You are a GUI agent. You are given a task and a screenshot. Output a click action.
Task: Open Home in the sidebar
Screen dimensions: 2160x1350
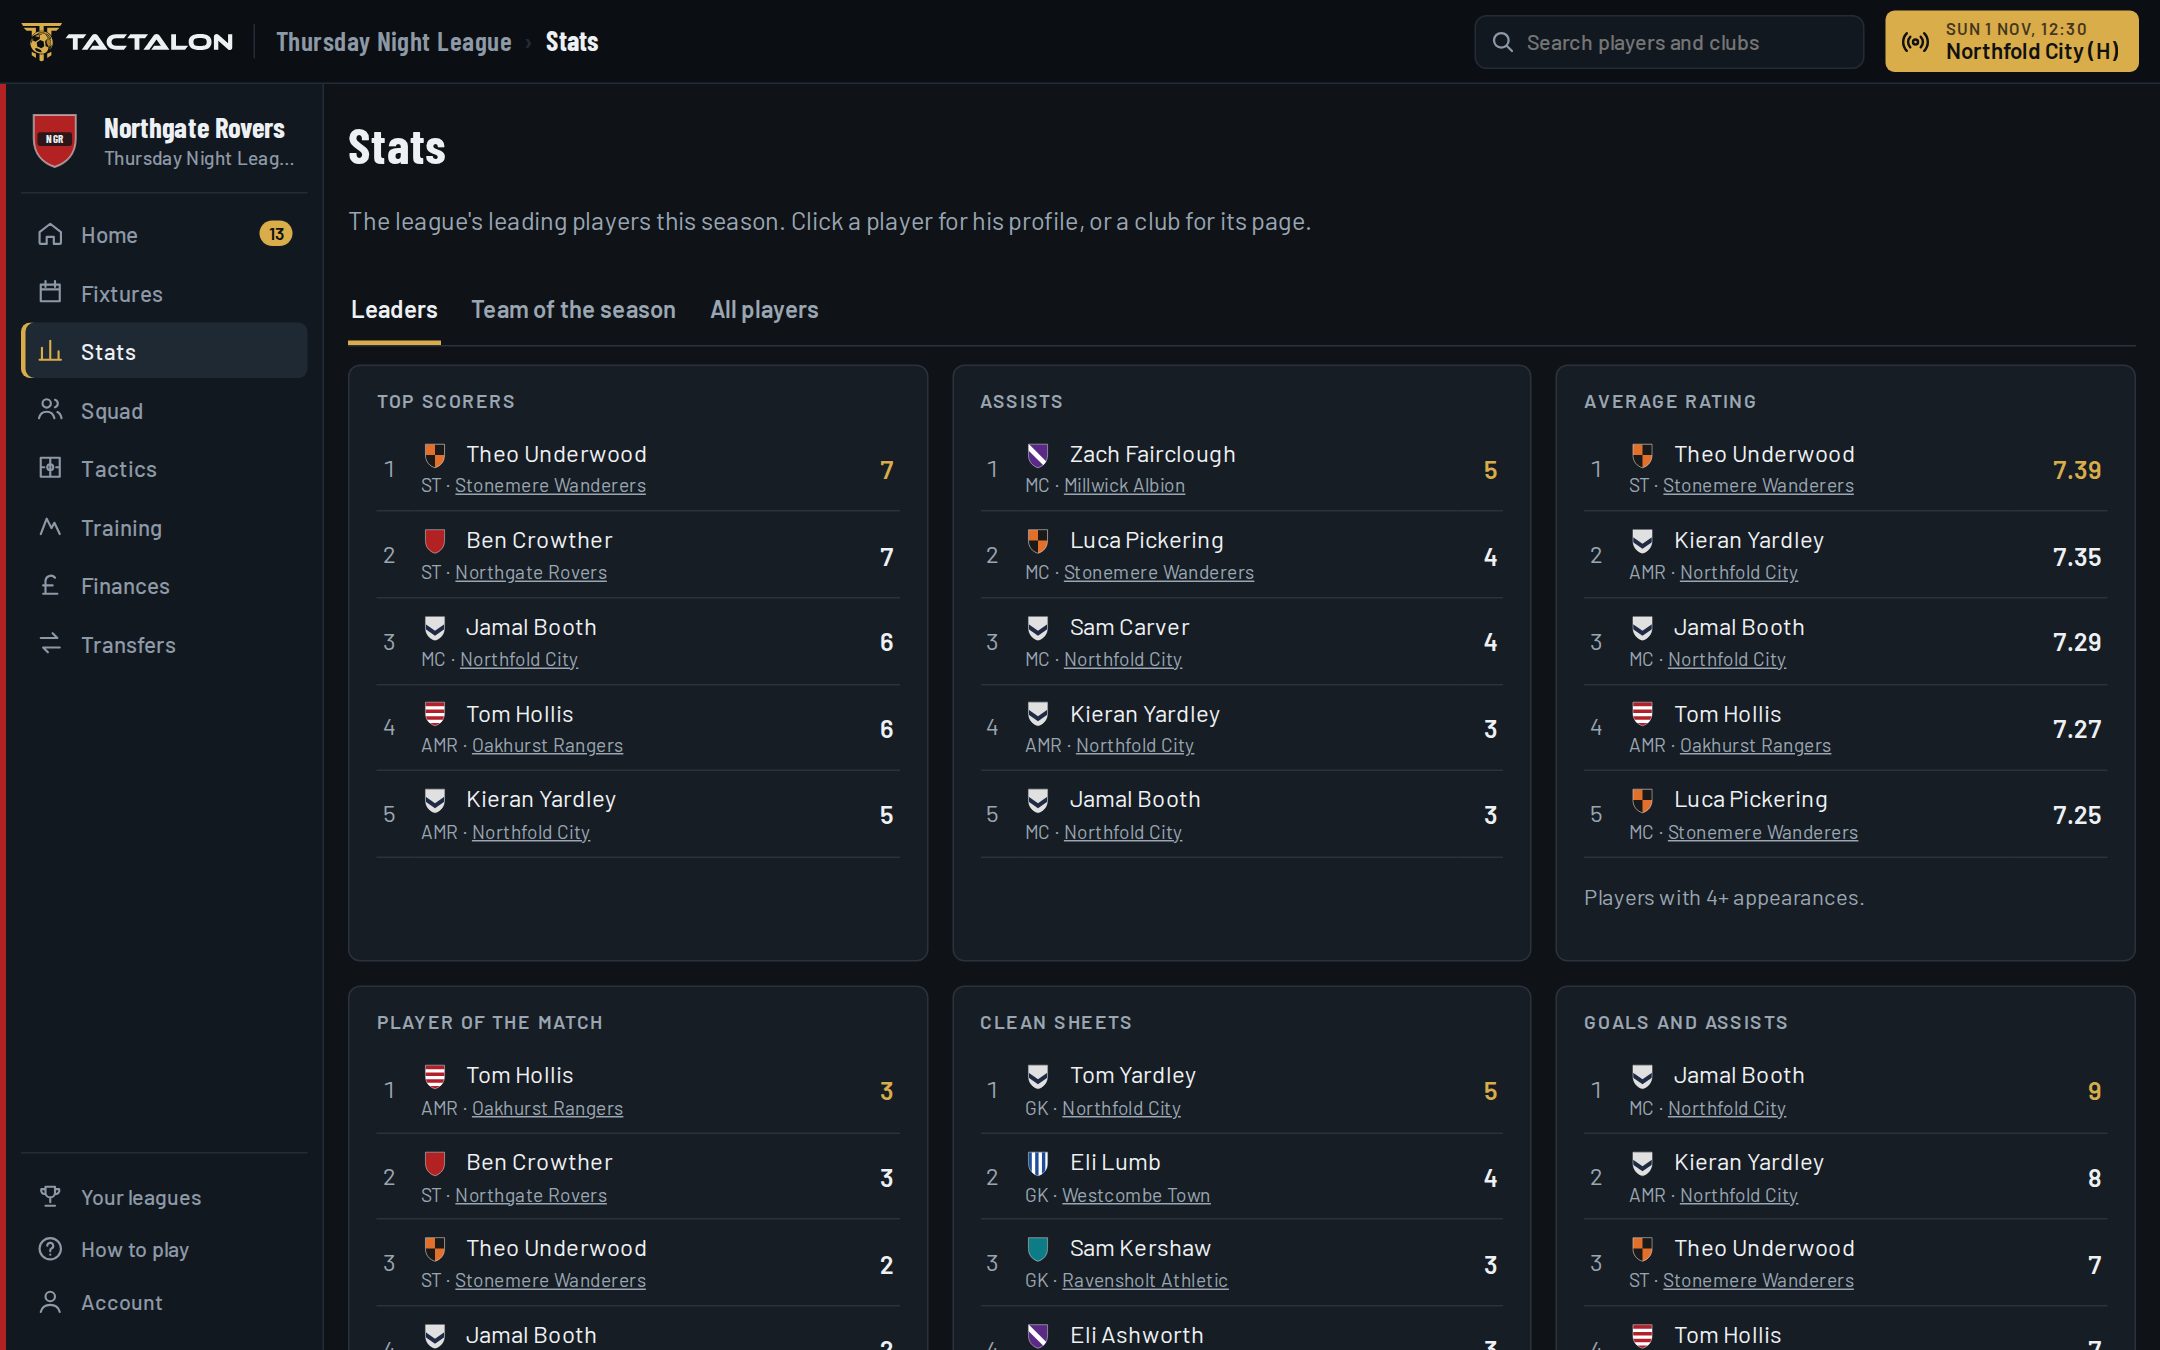(x=164, y=235)
